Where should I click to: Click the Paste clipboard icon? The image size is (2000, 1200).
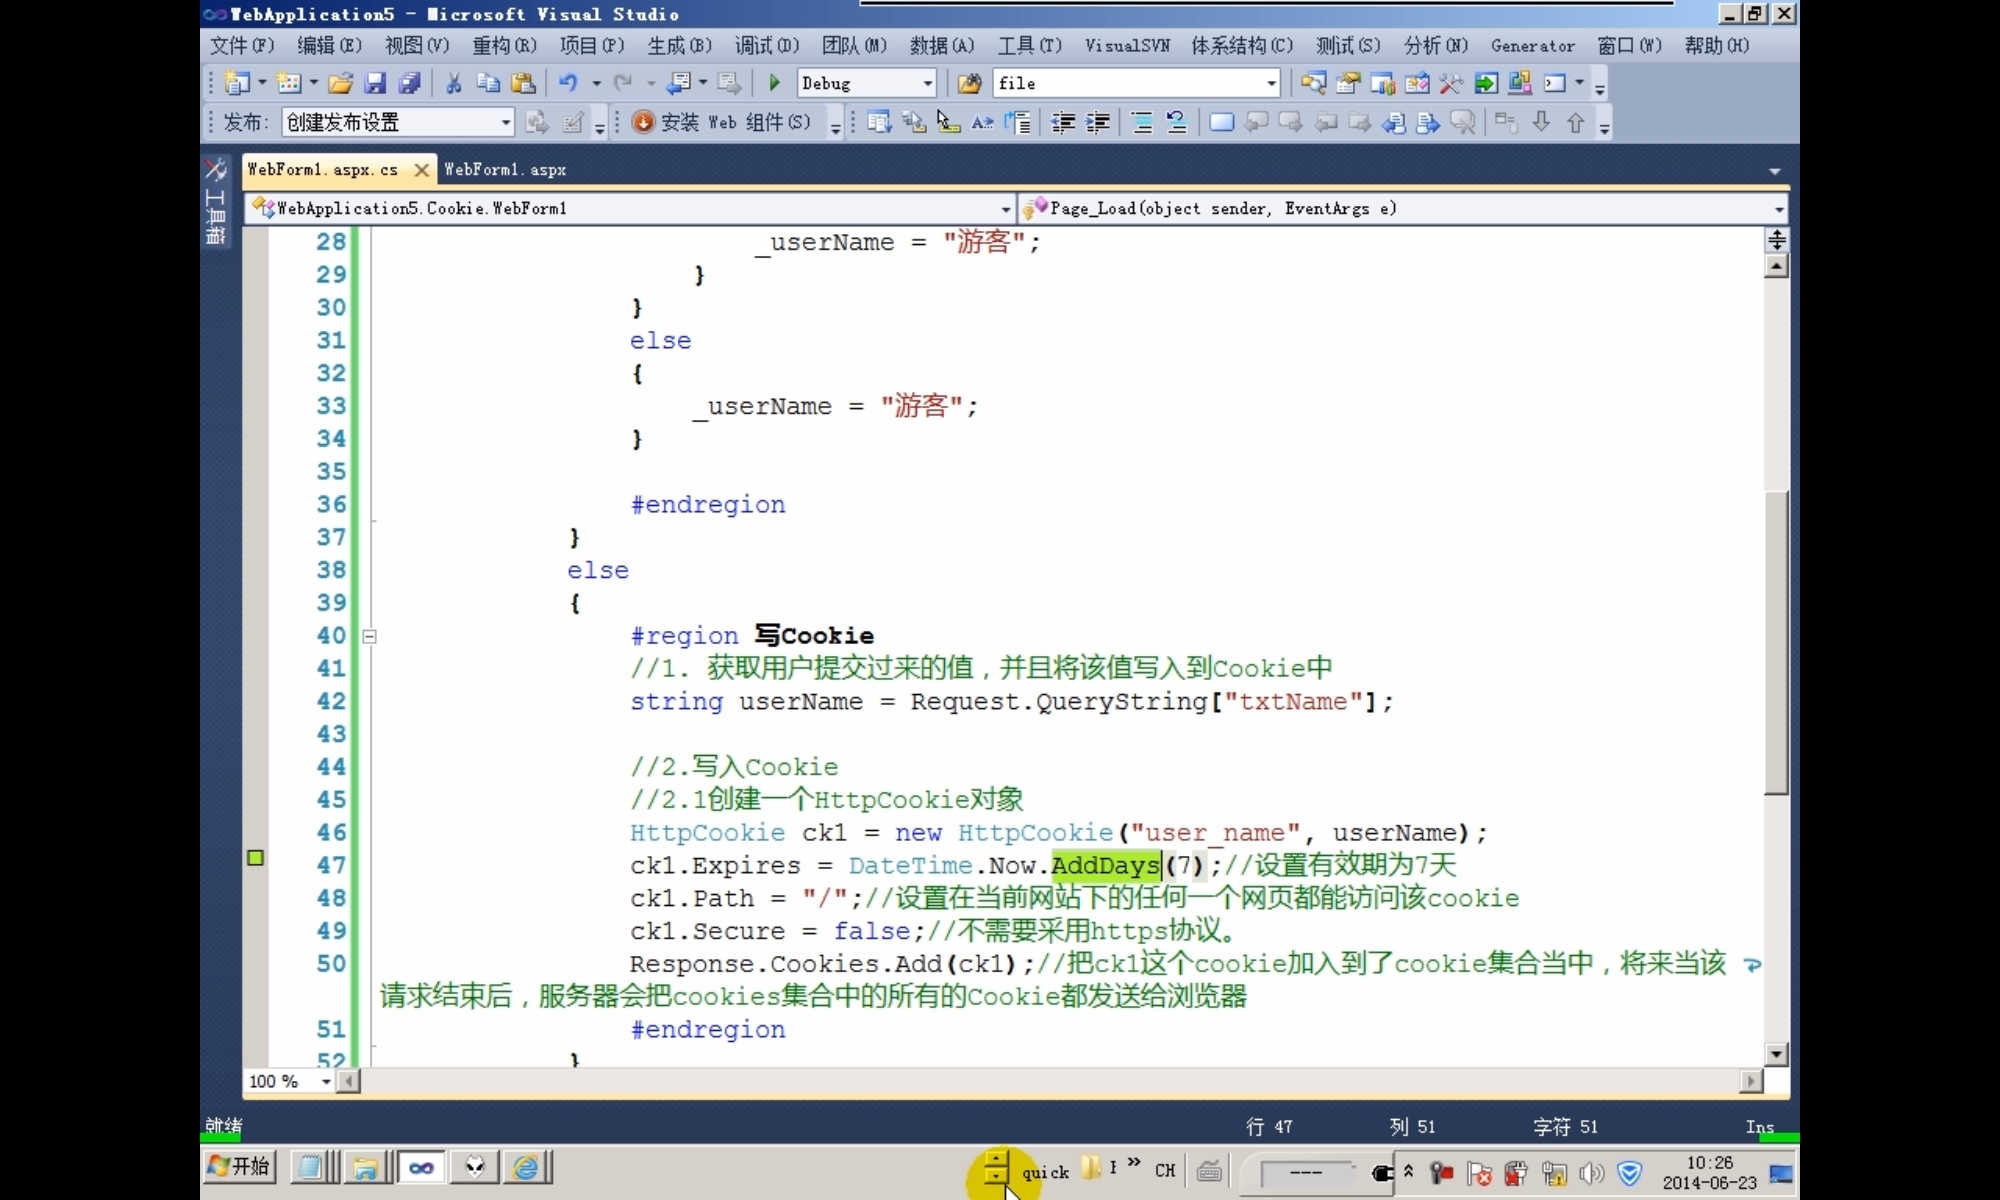[x=523, y=83]
